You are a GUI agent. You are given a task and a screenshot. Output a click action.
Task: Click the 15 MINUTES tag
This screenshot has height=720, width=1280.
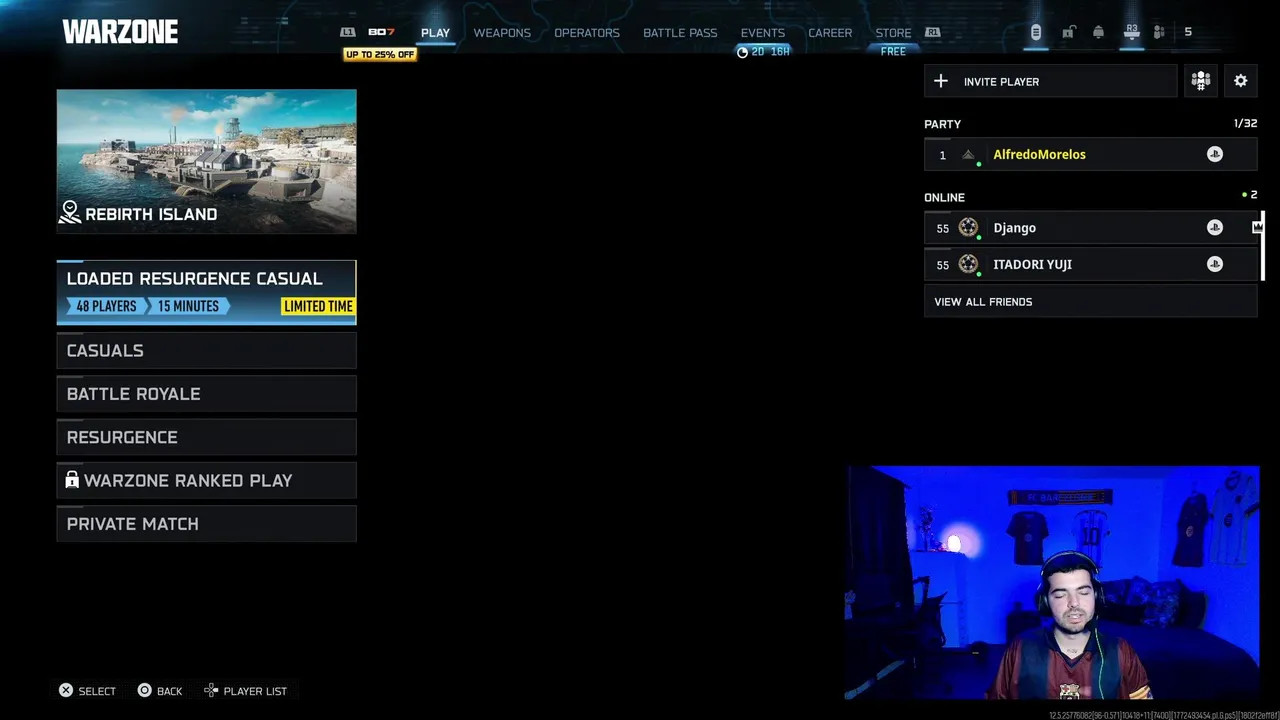tap(188, 306)
